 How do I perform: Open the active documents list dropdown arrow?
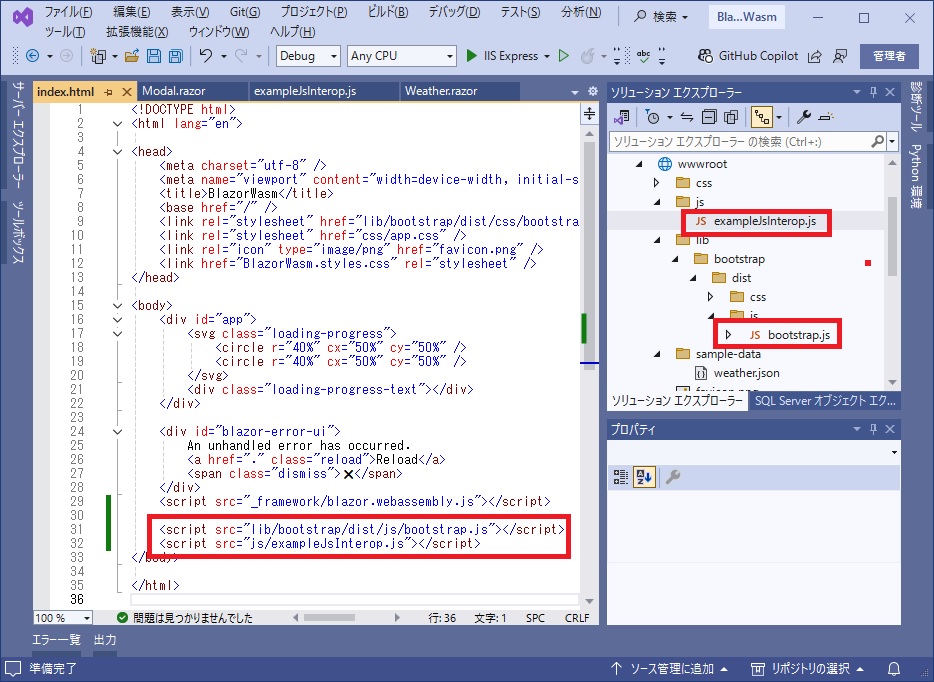pos(574,92)
